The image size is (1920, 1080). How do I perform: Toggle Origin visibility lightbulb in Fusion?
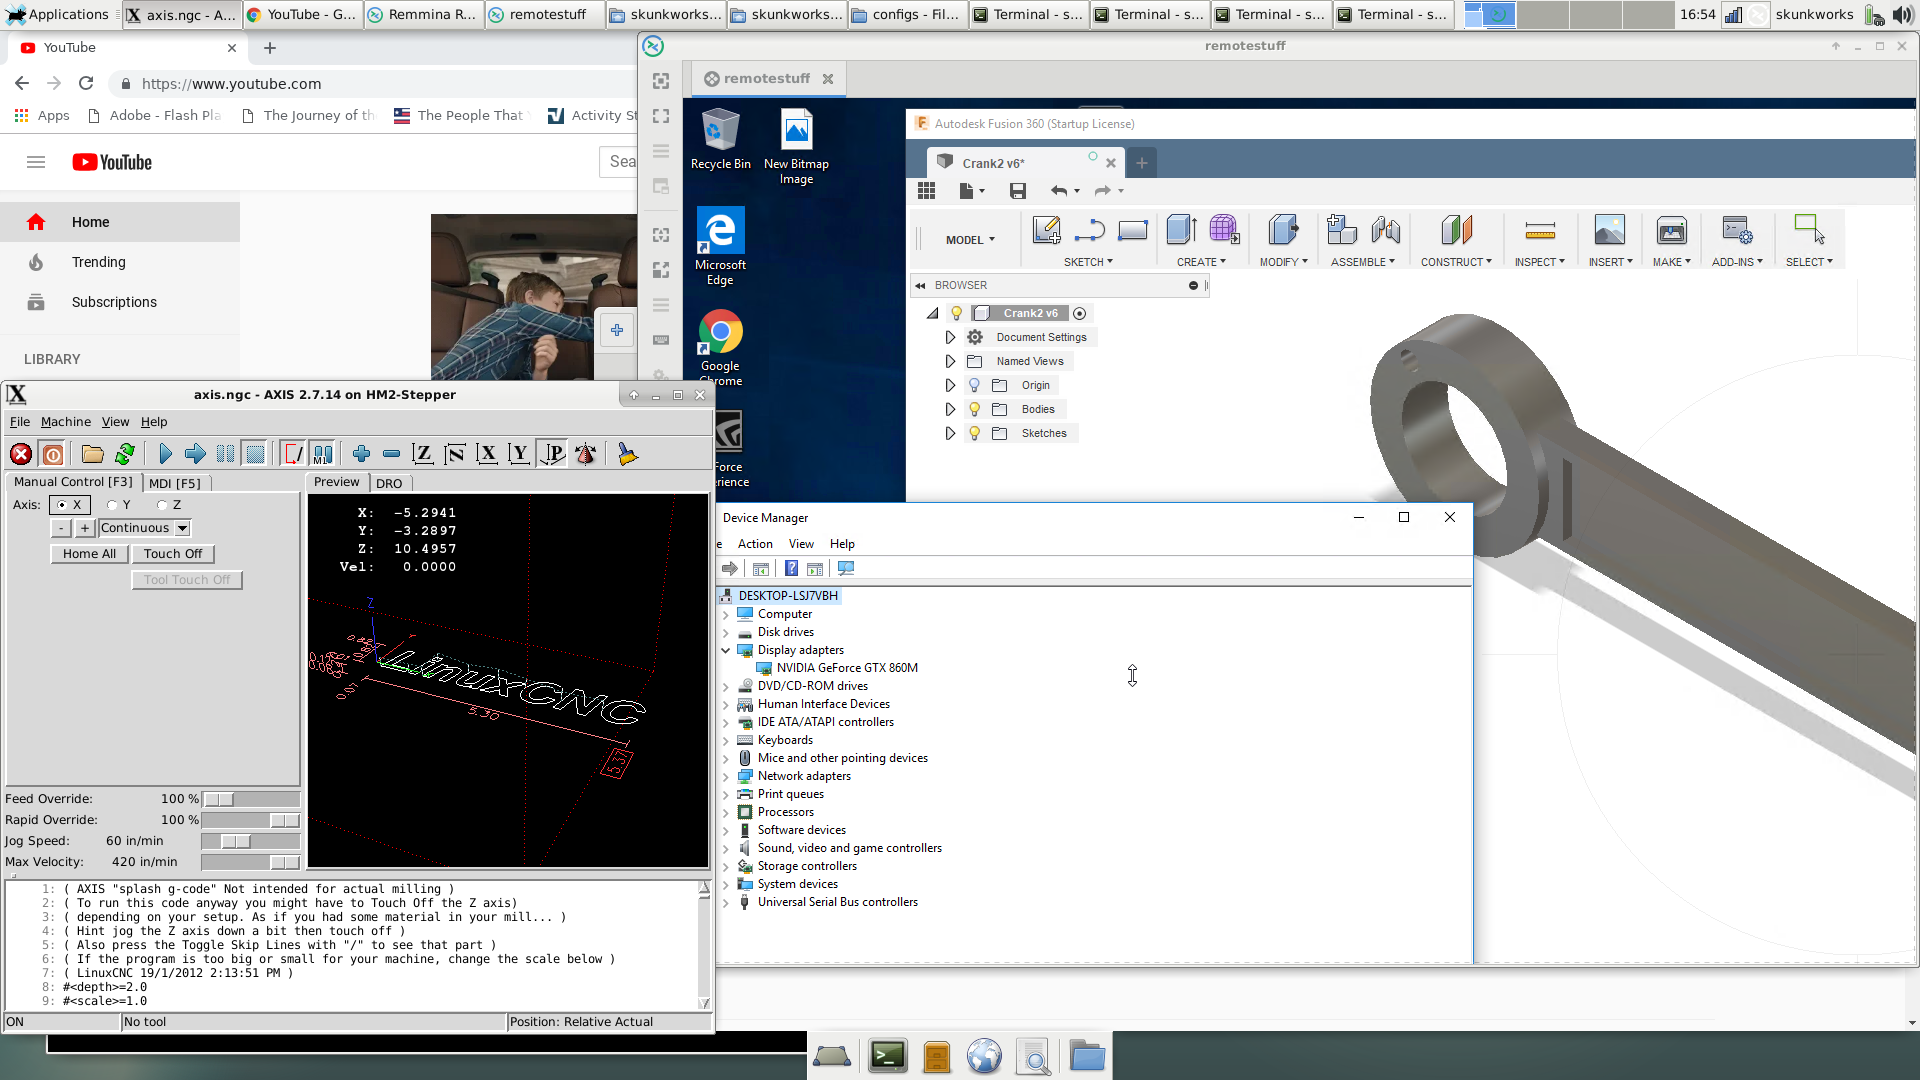(974, 385)
